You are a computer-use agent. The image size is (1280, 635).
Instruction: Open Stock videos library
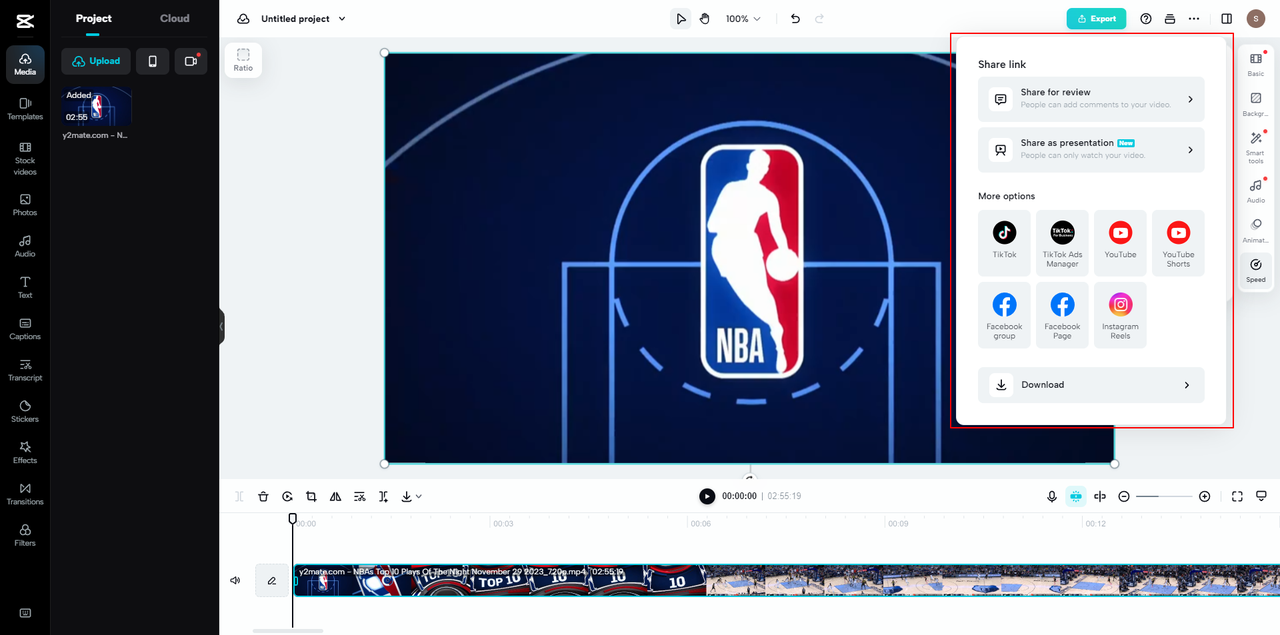[x=25, y=158]
